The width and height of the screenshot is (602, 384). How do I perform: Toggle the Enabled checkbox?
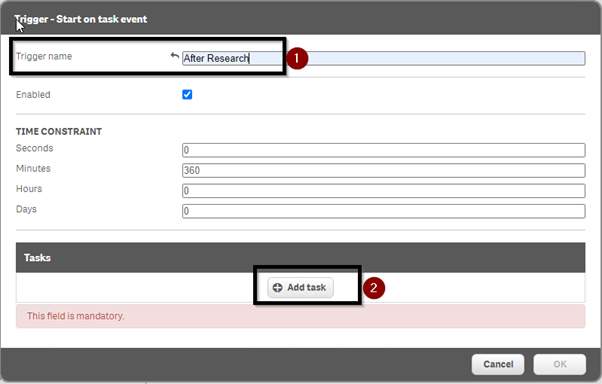[187, 94]
